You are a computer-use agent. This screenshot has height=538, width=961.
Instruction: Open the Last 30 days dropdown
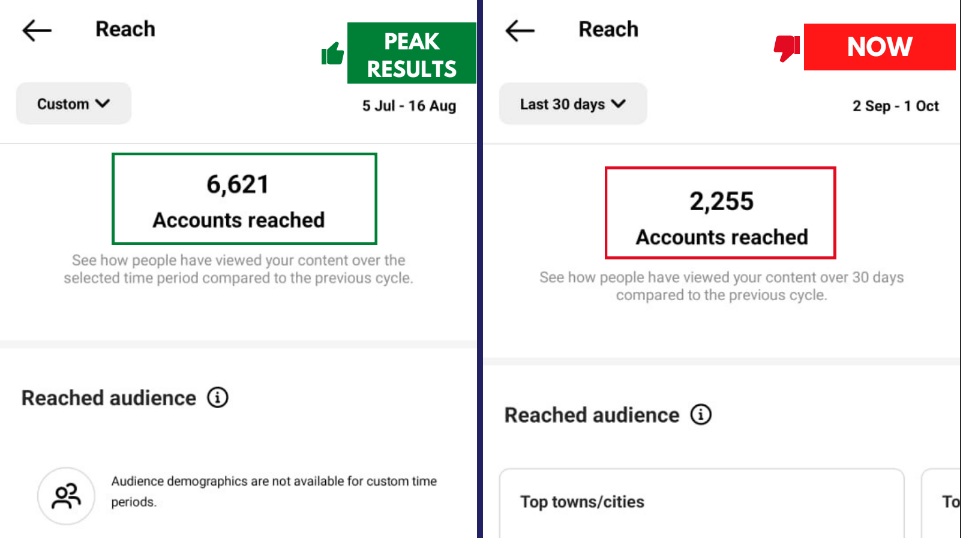(x=573, y=104)
